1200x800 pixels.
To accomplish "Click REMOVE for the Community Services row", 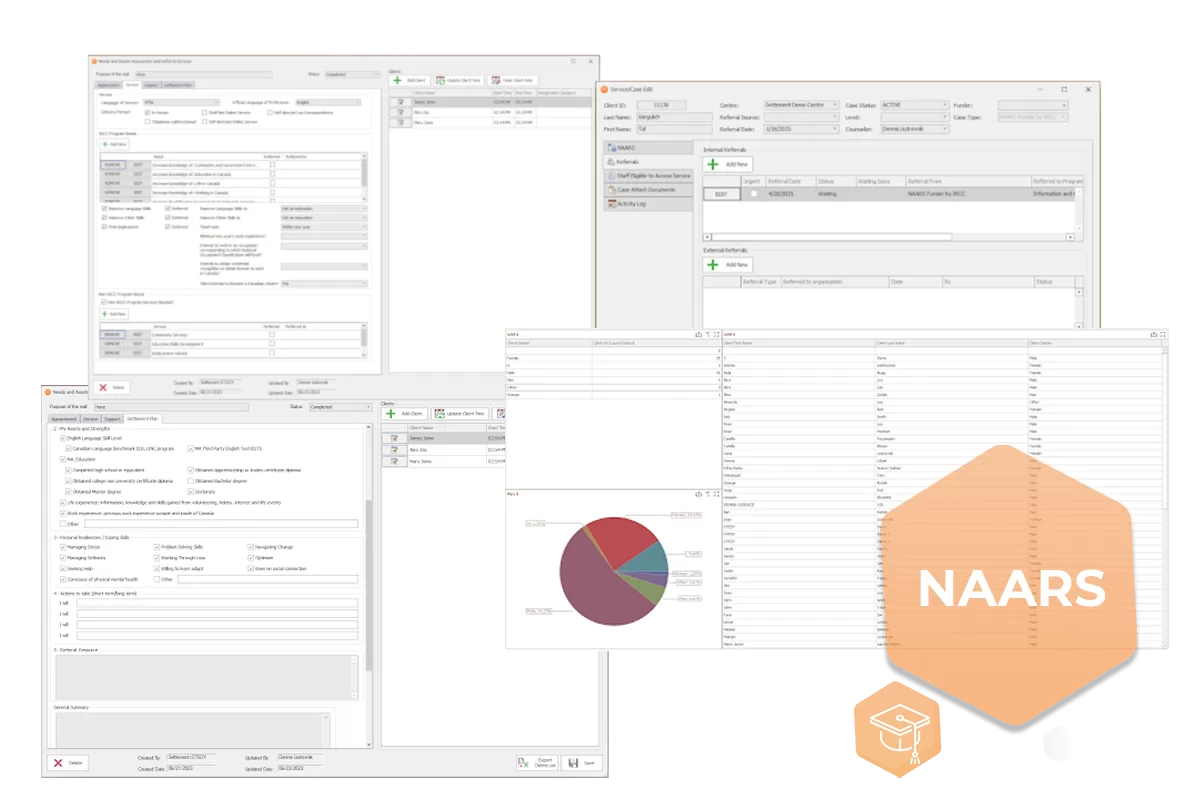I will pos(111,334).
